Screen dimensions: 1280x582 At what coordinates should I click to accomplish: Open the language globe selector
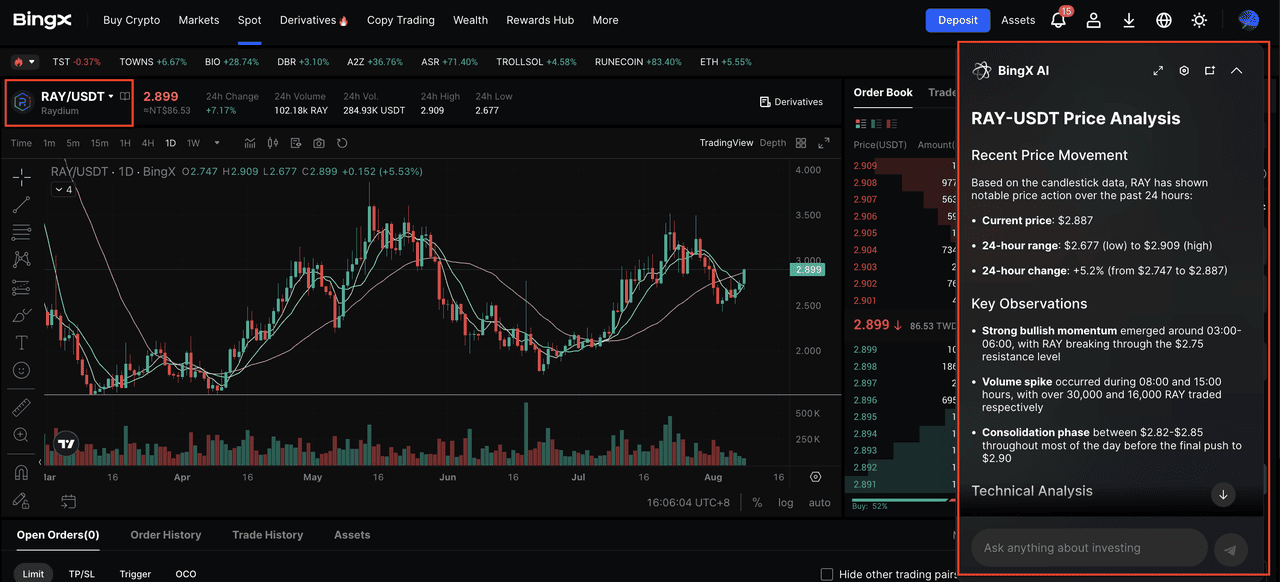(x=1164, y=20)
